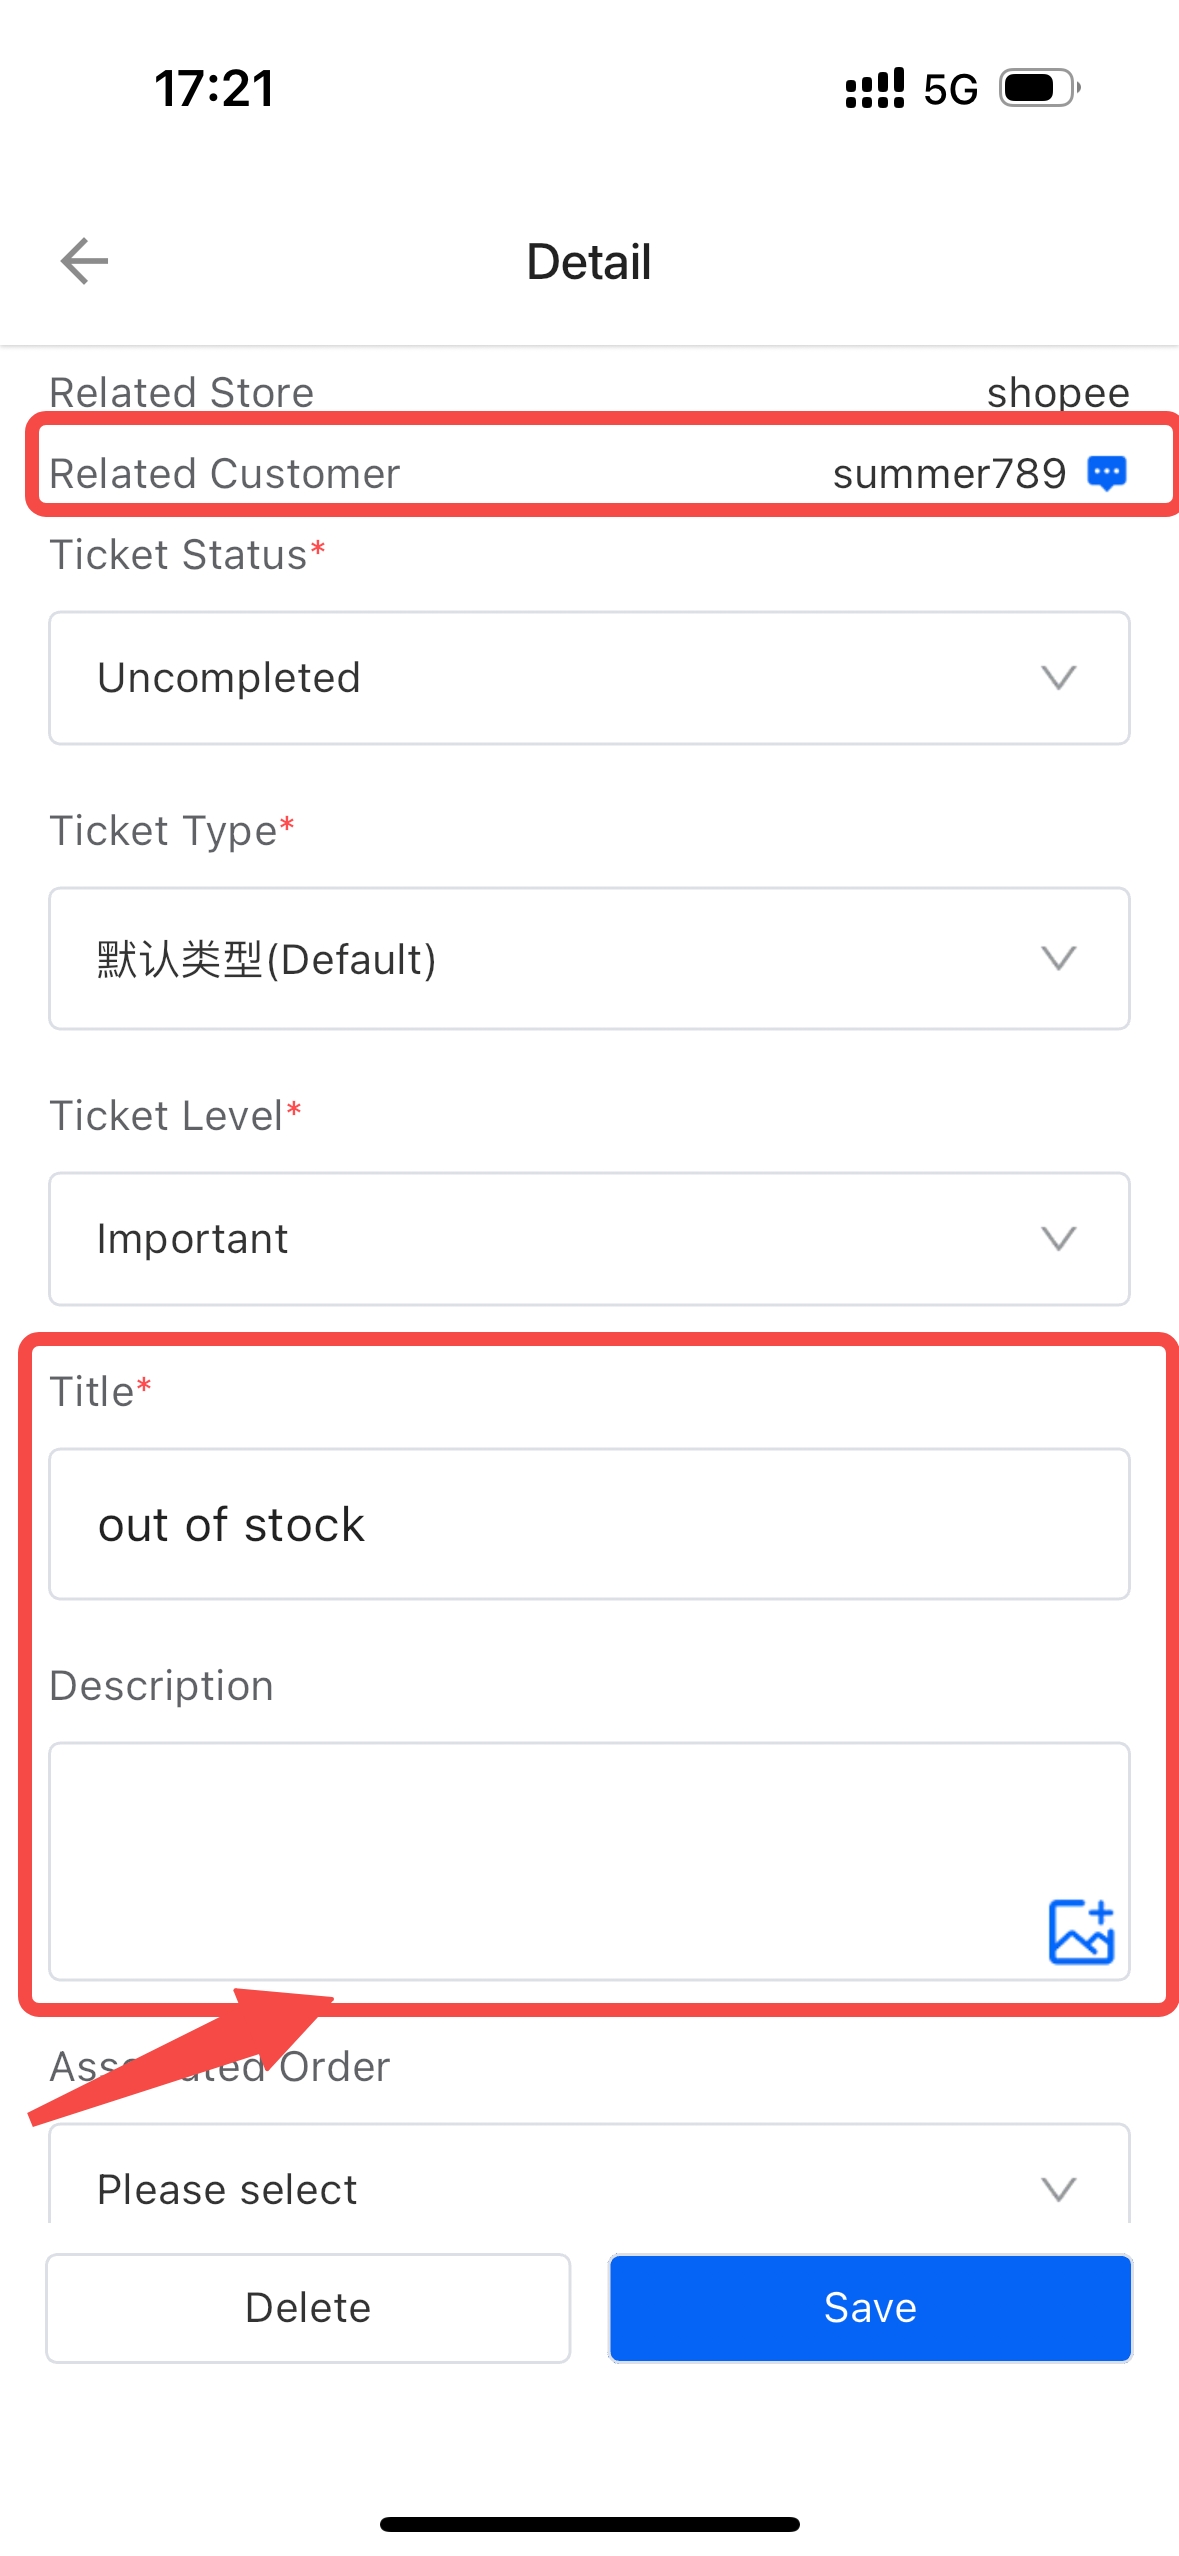The width and height of the screenshot is (1179, 2556).
Task: Open the Important ticket level dropdown
Action: 590,1239
